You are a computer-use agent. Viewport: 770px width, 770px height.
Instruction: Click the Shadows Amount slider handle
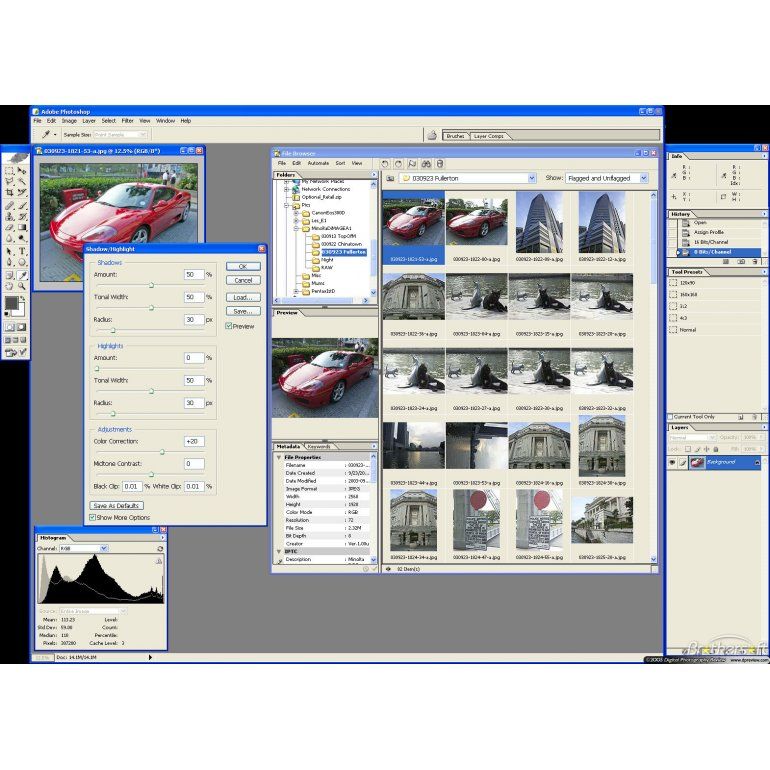(x=152, y=285)
